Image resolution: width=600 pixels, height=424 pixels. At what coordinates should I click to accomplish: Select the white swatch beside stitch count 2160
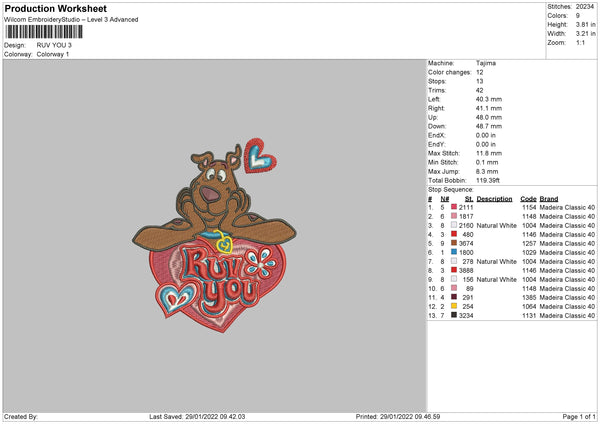click(454, 225)
